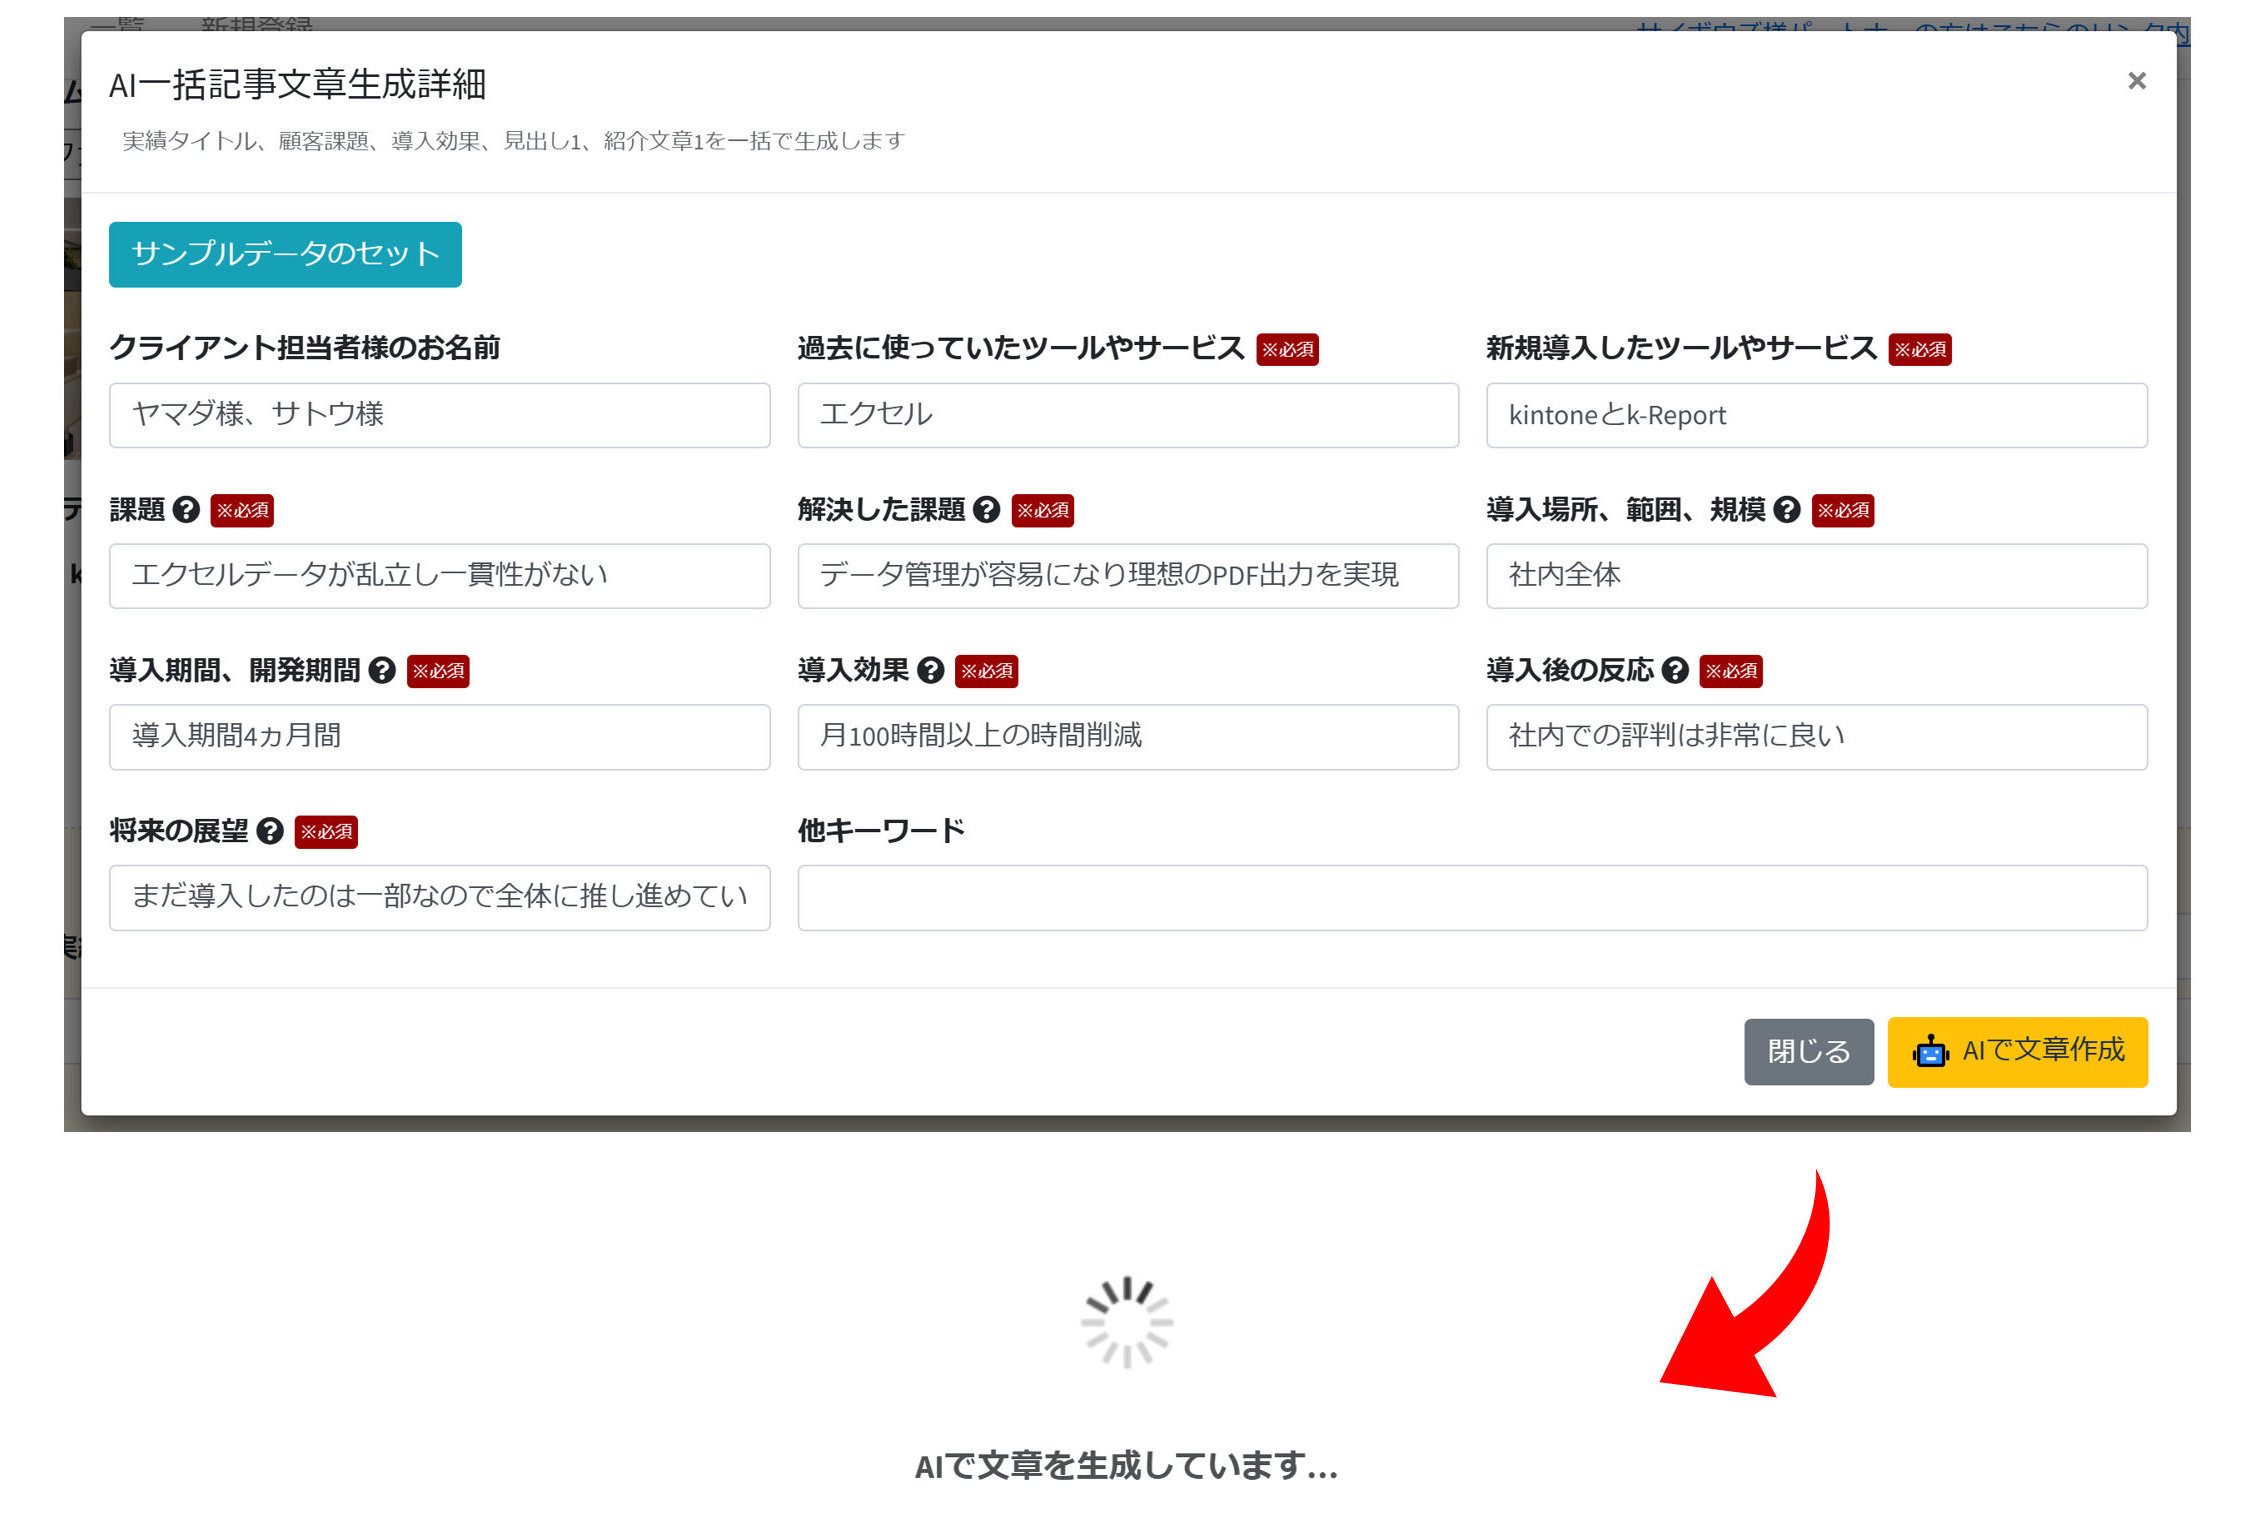The image size is (2253, 1520).
Task: Select the 将来の展望 text field
Action: (439, 898)
